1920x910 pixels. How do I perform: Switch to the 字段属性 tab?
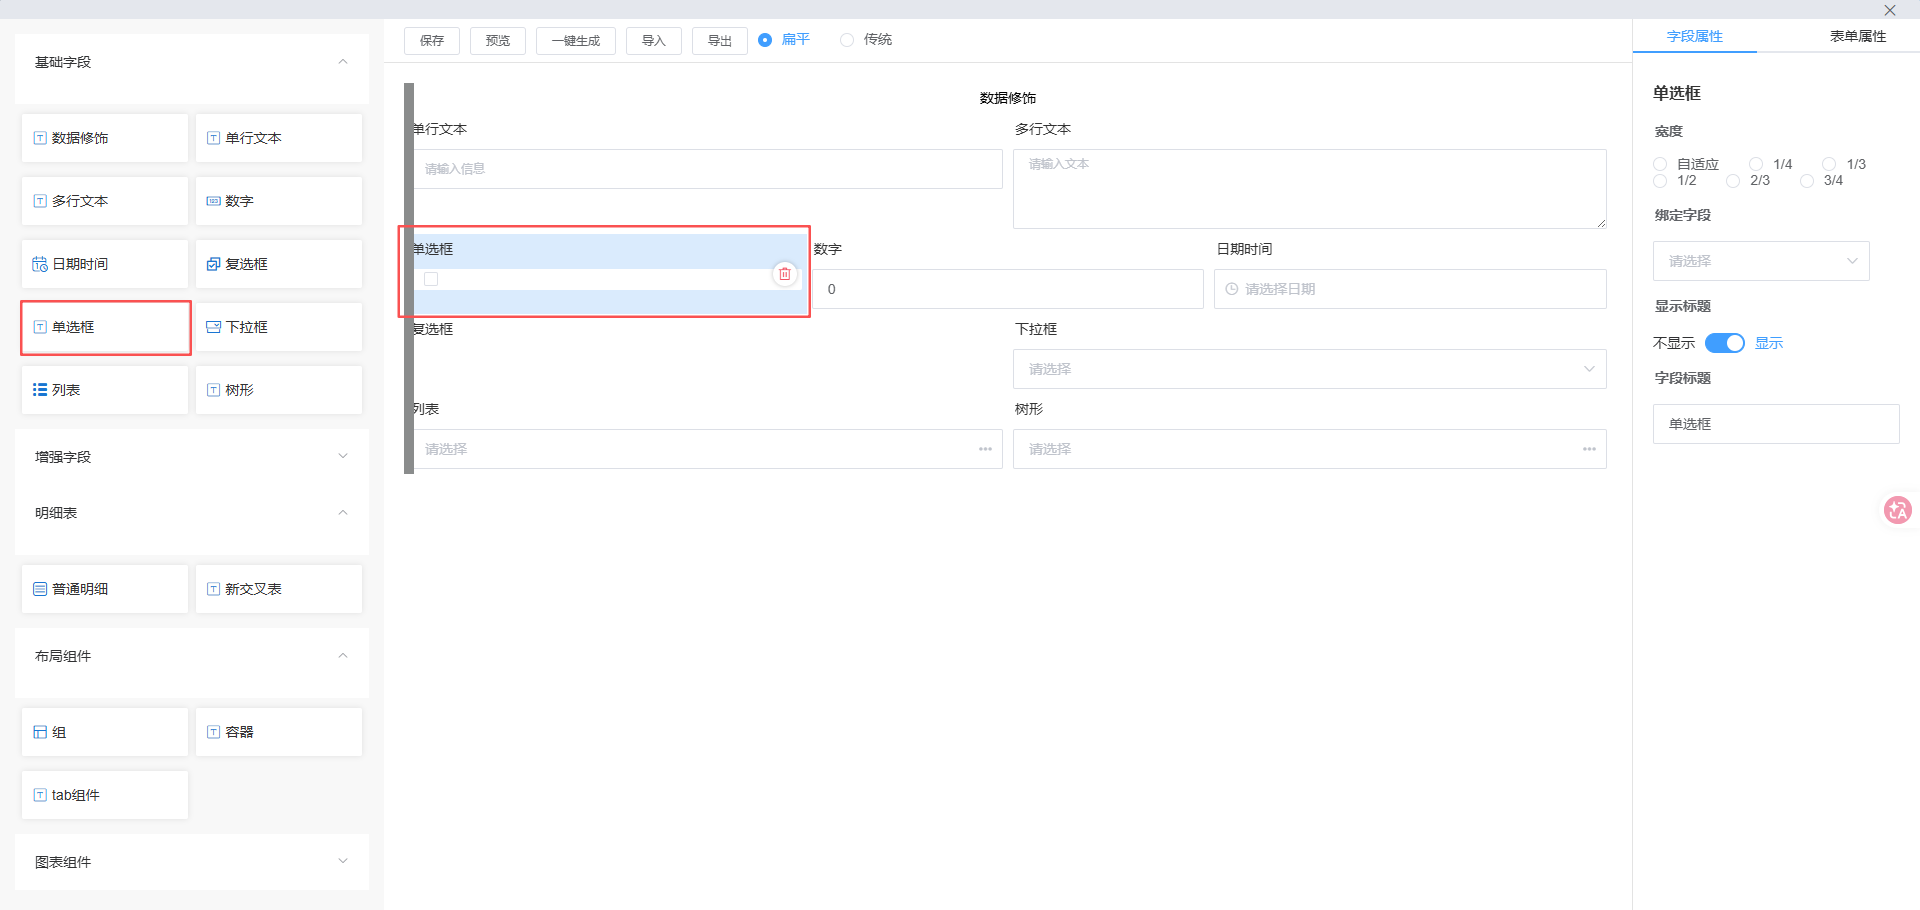pyautogui.click(x=1694, y=36)
